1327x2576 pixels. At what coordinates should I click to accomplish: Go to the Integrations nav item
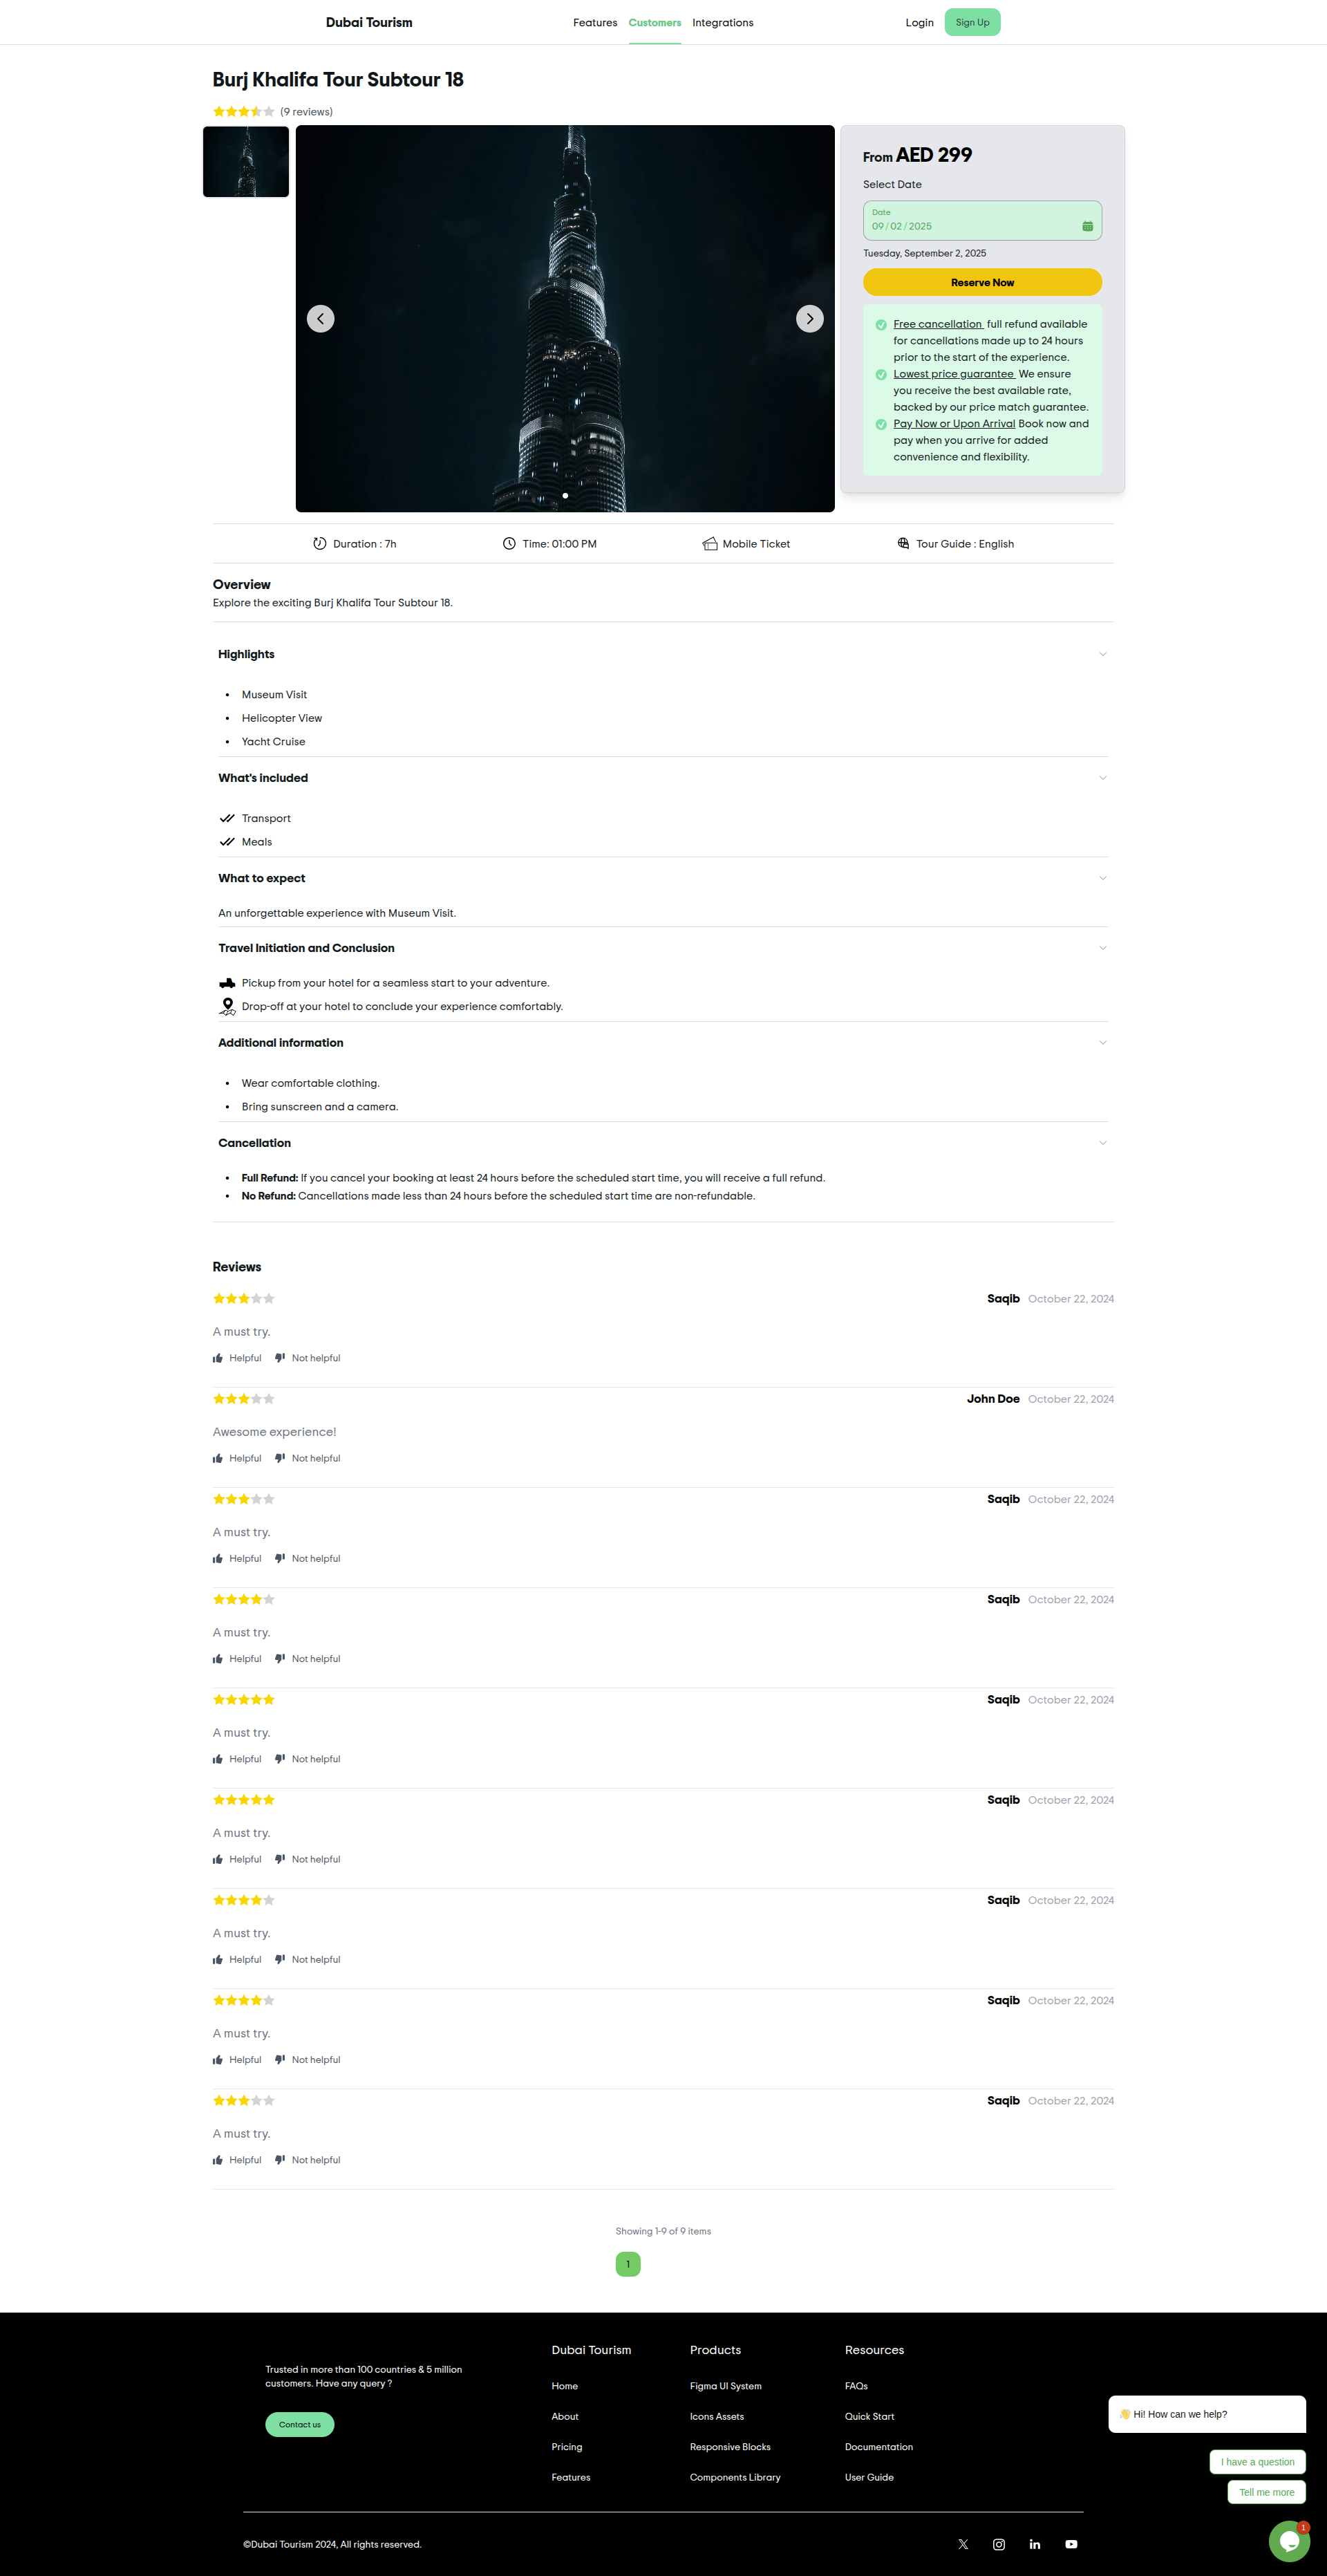pos(722,23)
